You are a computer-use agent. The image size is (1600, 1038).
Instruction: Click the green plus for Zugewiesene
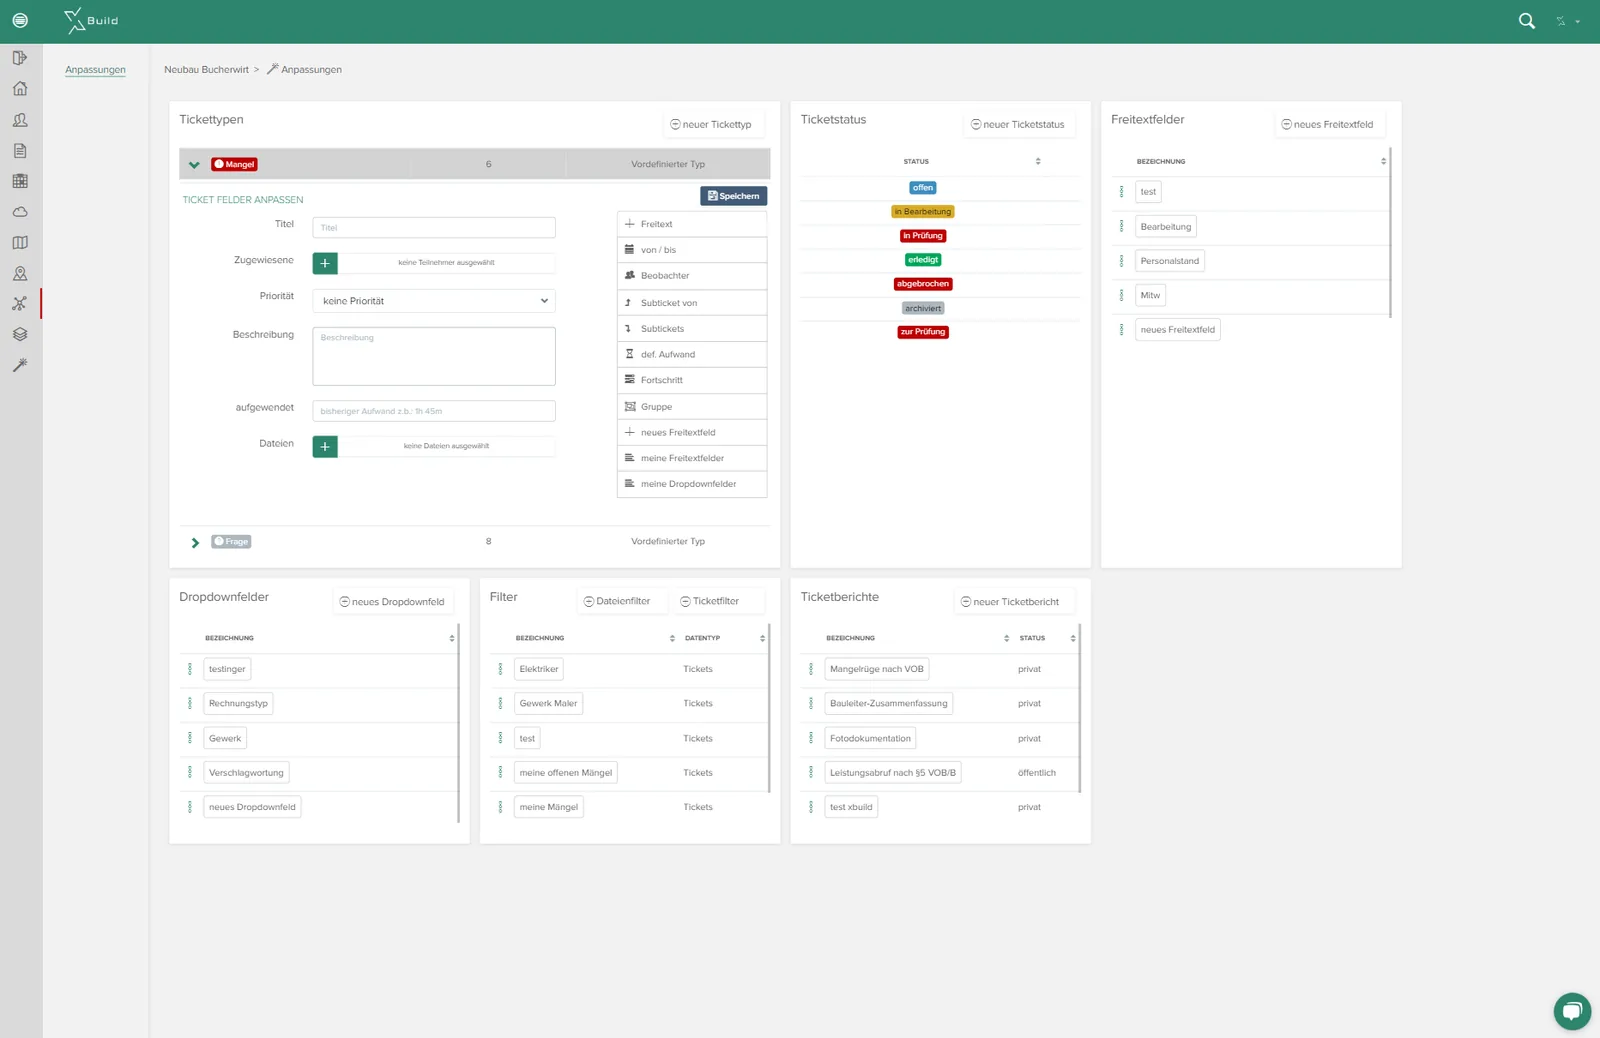point(325,263)
